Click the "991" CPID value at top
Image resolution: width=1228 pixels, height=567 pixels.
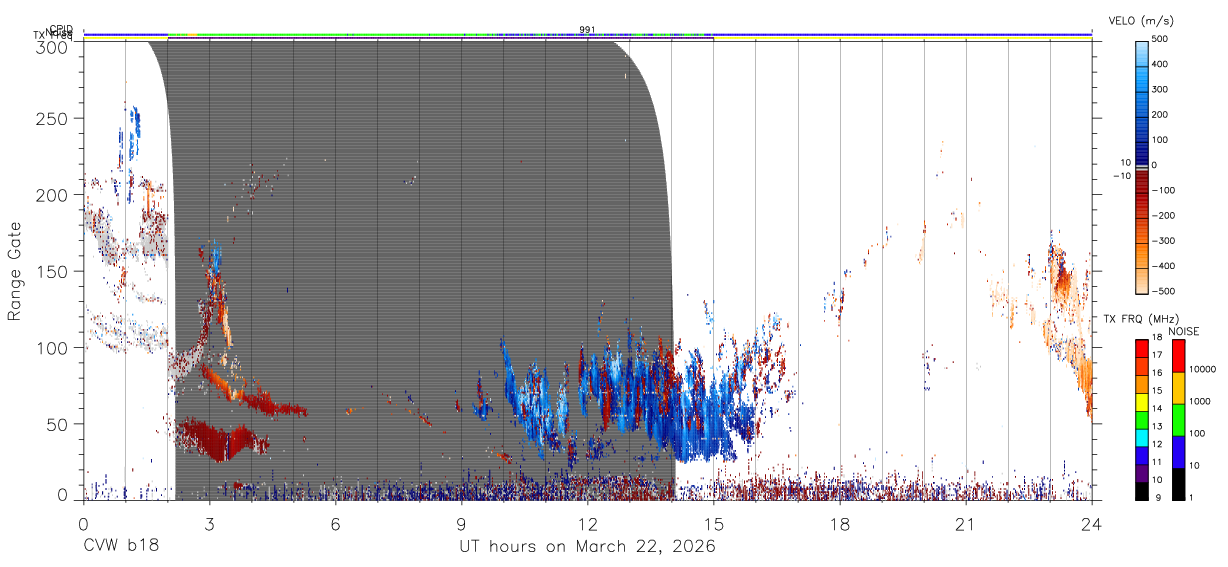[x=587, y=29]
